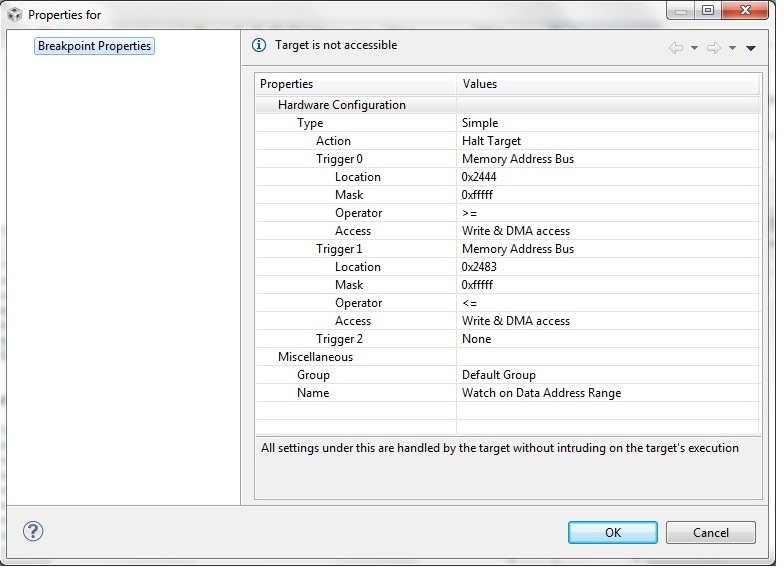784x573 pixels.
Task: Change the Trigger 0 Operator value >=
Action: pyautogui.click(x=608, y=213)
